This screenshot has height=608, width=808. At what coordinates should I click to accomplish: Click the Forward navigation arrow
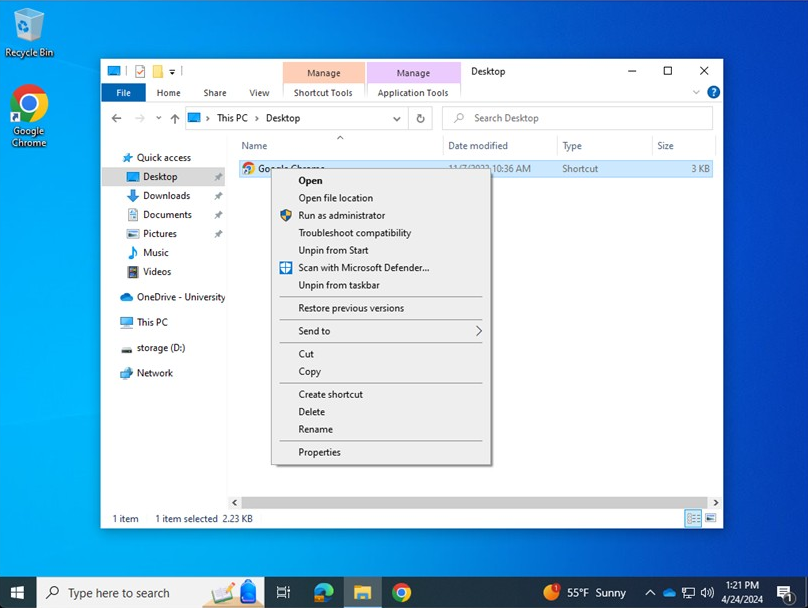click(140, 118)
